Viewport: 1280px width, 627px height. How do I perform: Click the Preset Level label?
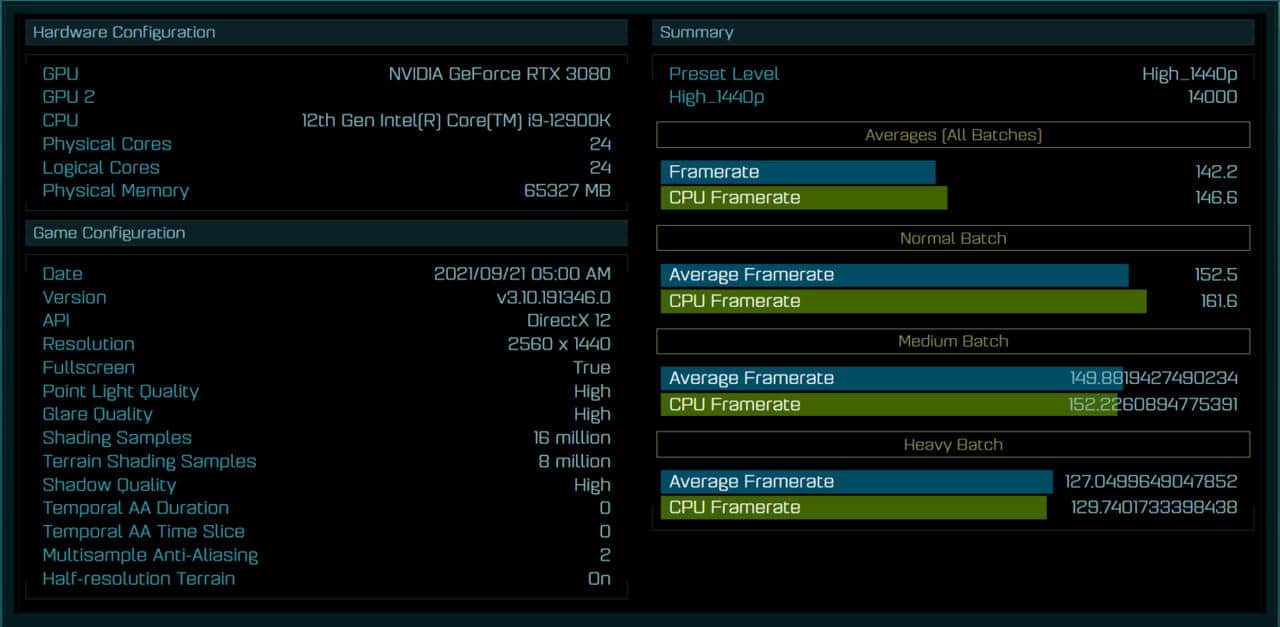(x=724, y=74)
